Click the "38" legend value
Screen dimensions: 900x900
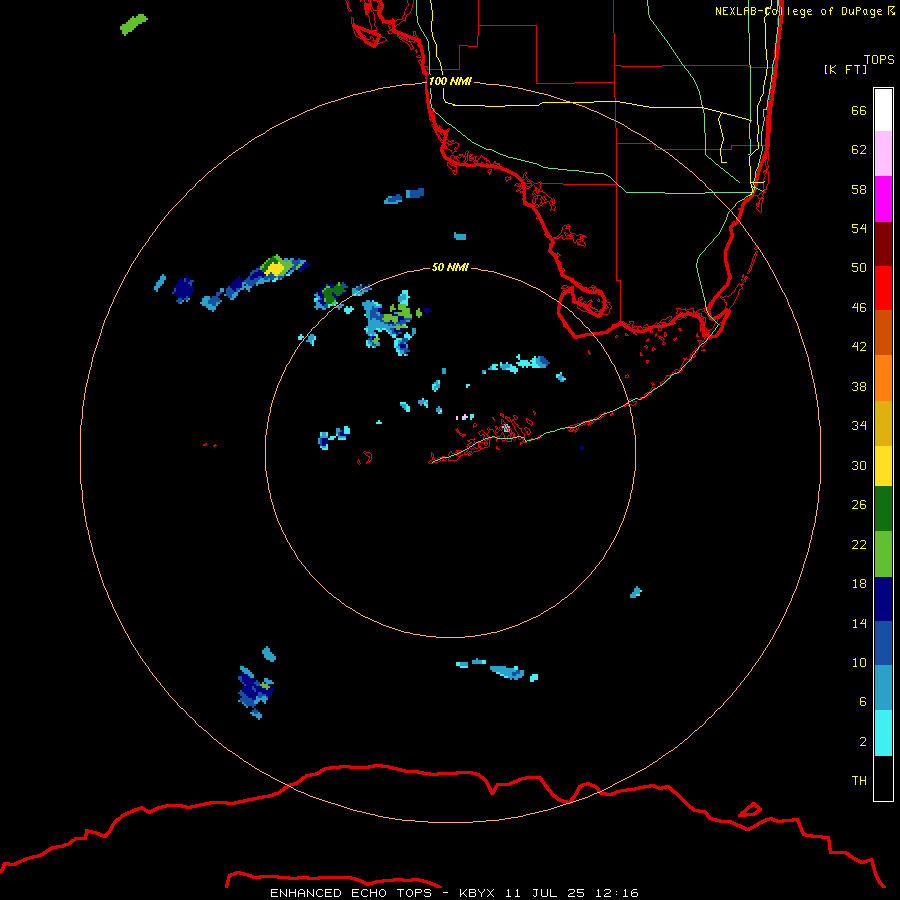click(859, 386)
